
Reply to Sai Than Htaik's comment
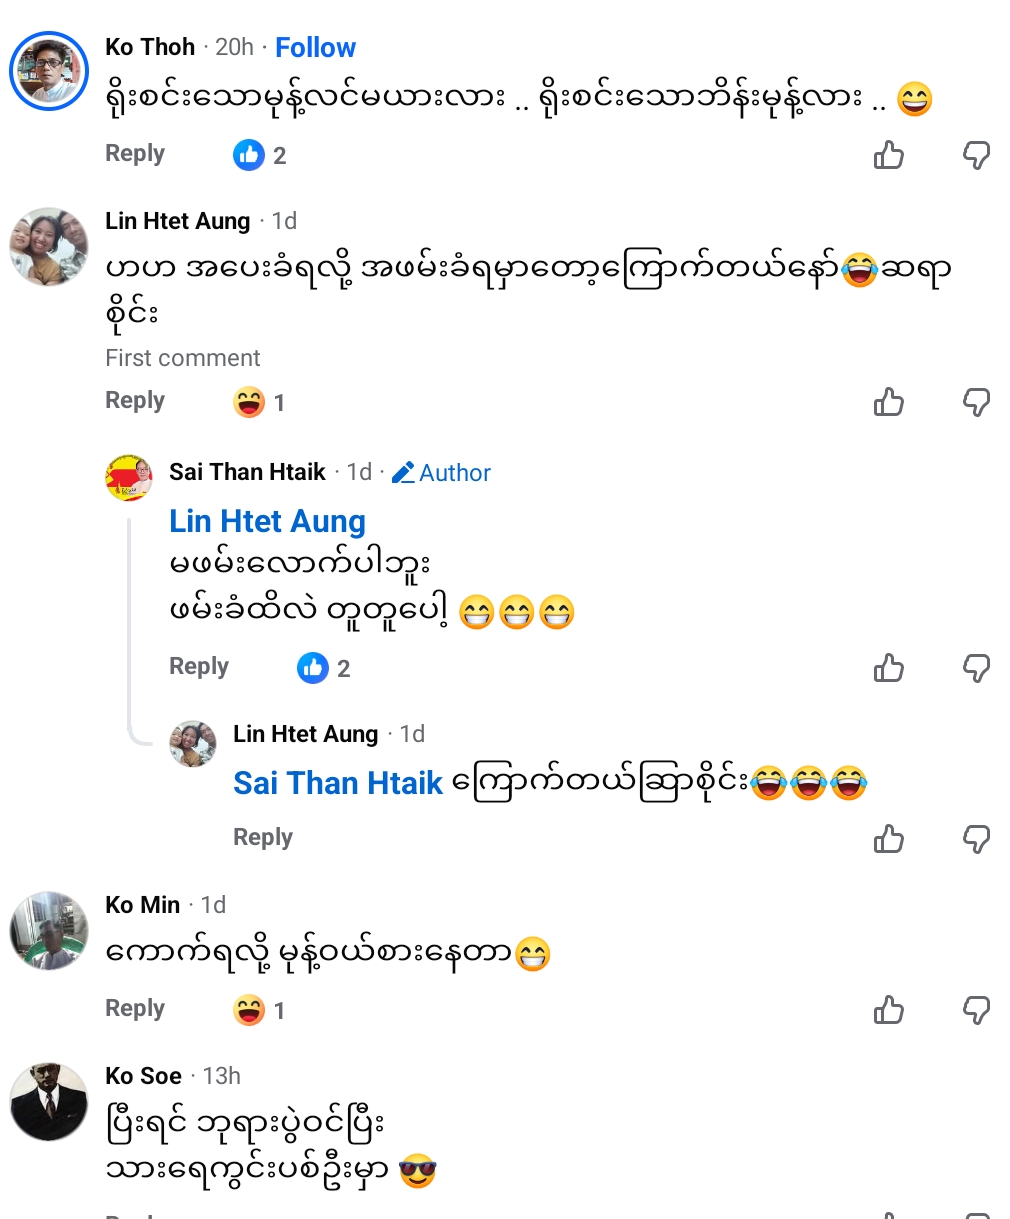pyautogui.click(x=199, y=667)
